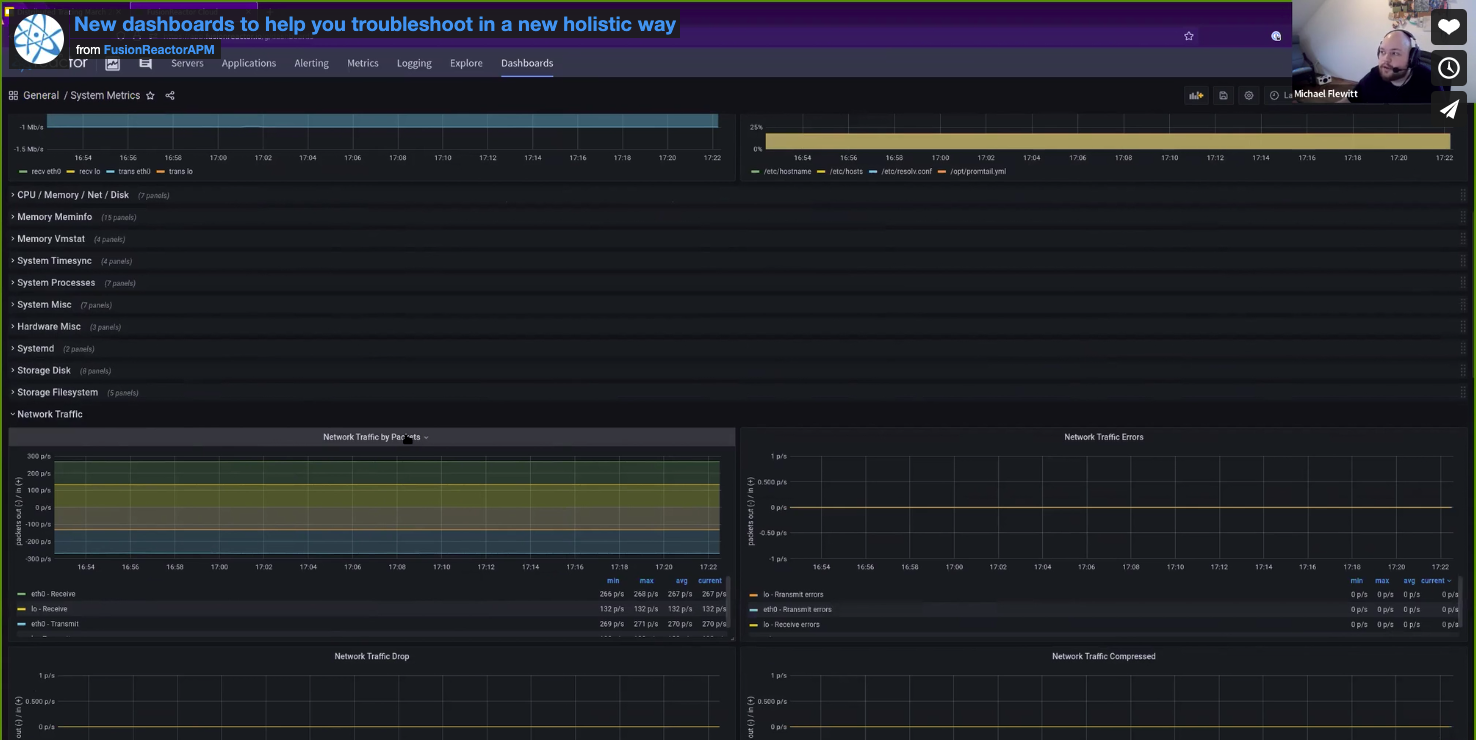This screenshot has width=1476, height=740.
Task: Open the FusionReactorAPM channel avatar
Action: click(39, 39)
